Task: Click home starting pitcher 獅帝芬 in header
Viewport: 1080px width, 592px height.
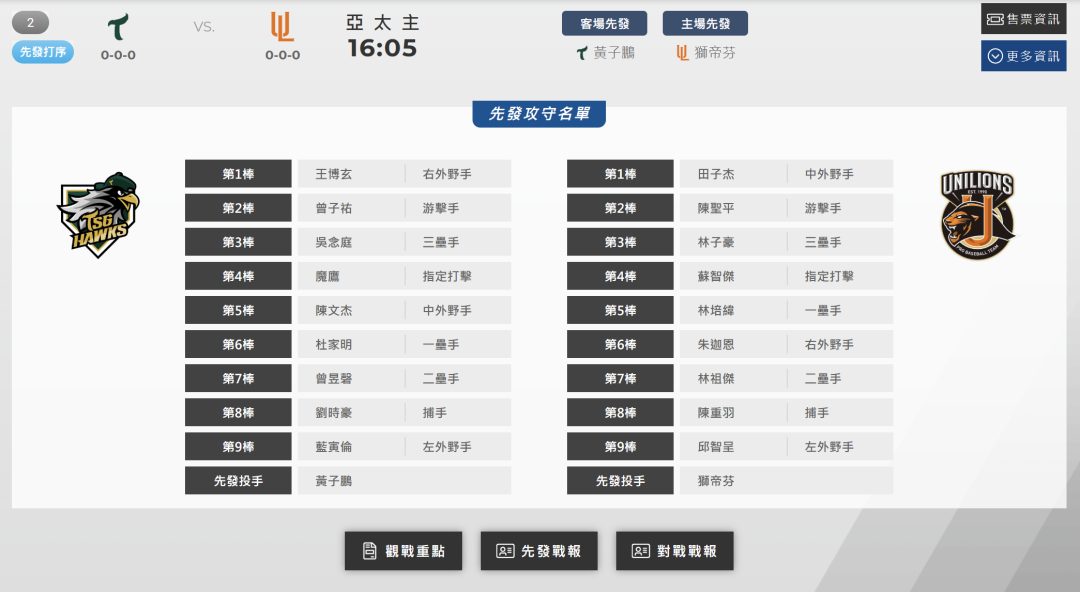Action: [x=714, y=53]
